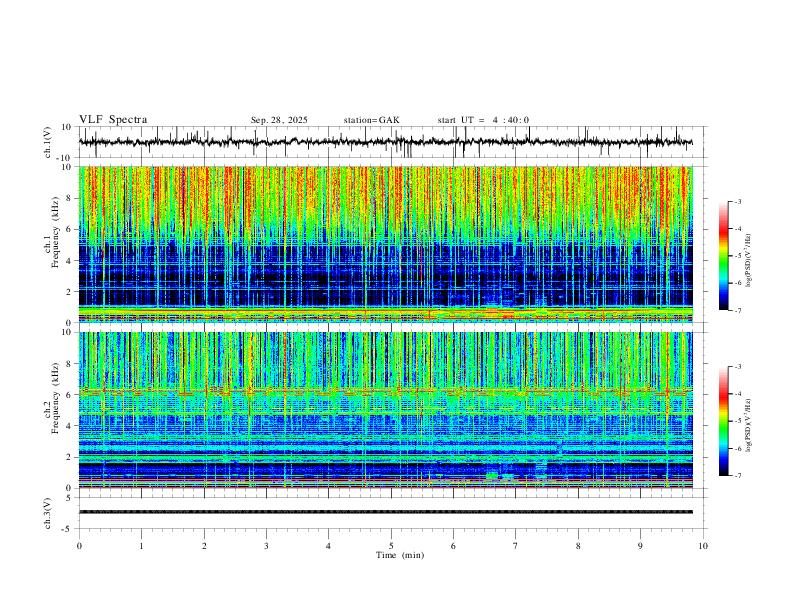
Task: Click the ch.2 colorbar log(PSD) label
Action: point(748,425)
